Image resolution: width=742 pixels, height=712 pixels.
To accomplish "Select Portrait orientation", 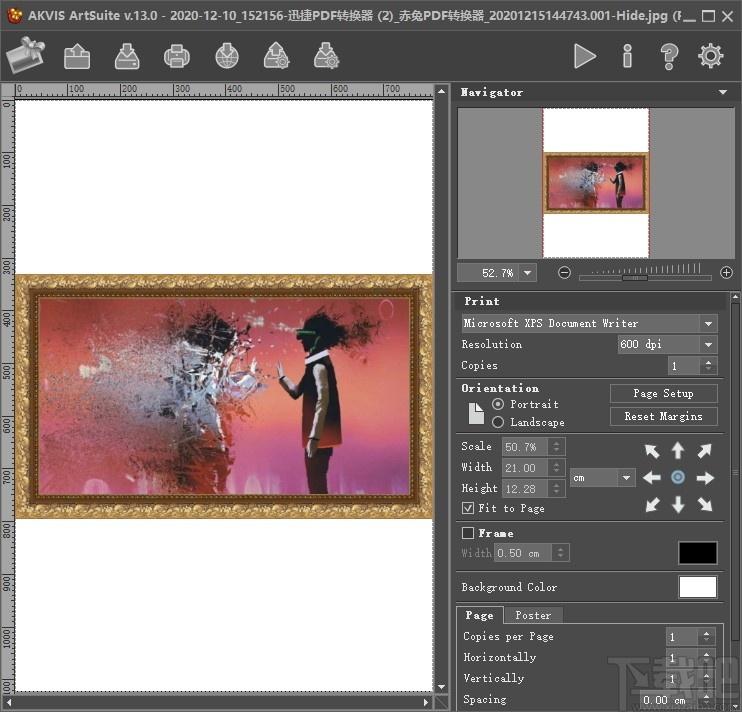I will pyautogui.click(x=498, y=404).
